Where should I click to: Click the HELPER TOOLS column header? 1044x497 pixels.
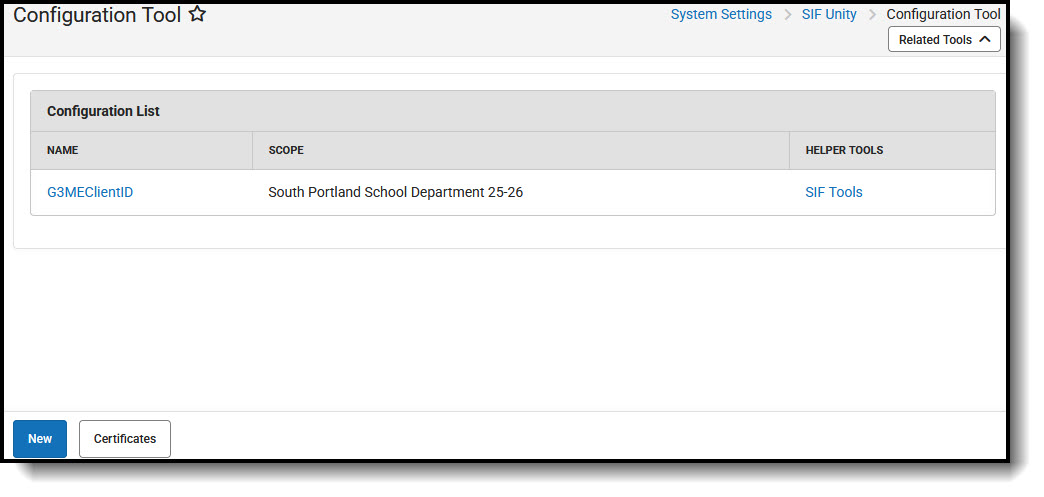coord(843,150)
